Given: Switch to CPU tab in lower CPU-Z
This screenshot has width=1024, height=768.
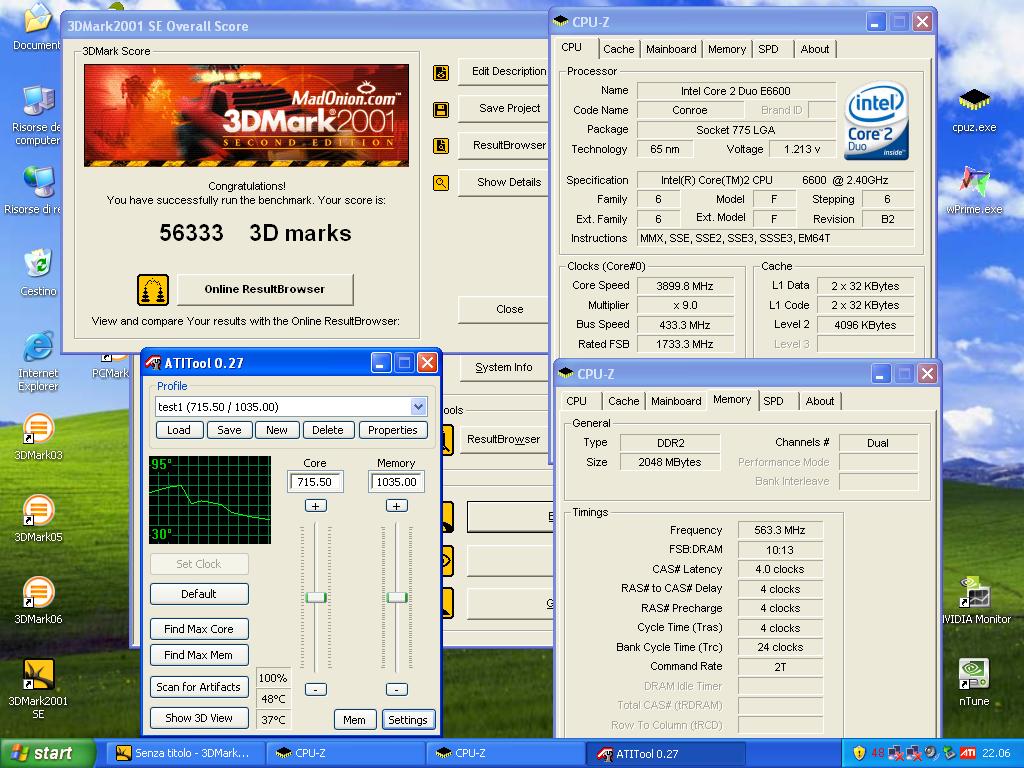Looking at the screenshot, I should pos(576,401).
